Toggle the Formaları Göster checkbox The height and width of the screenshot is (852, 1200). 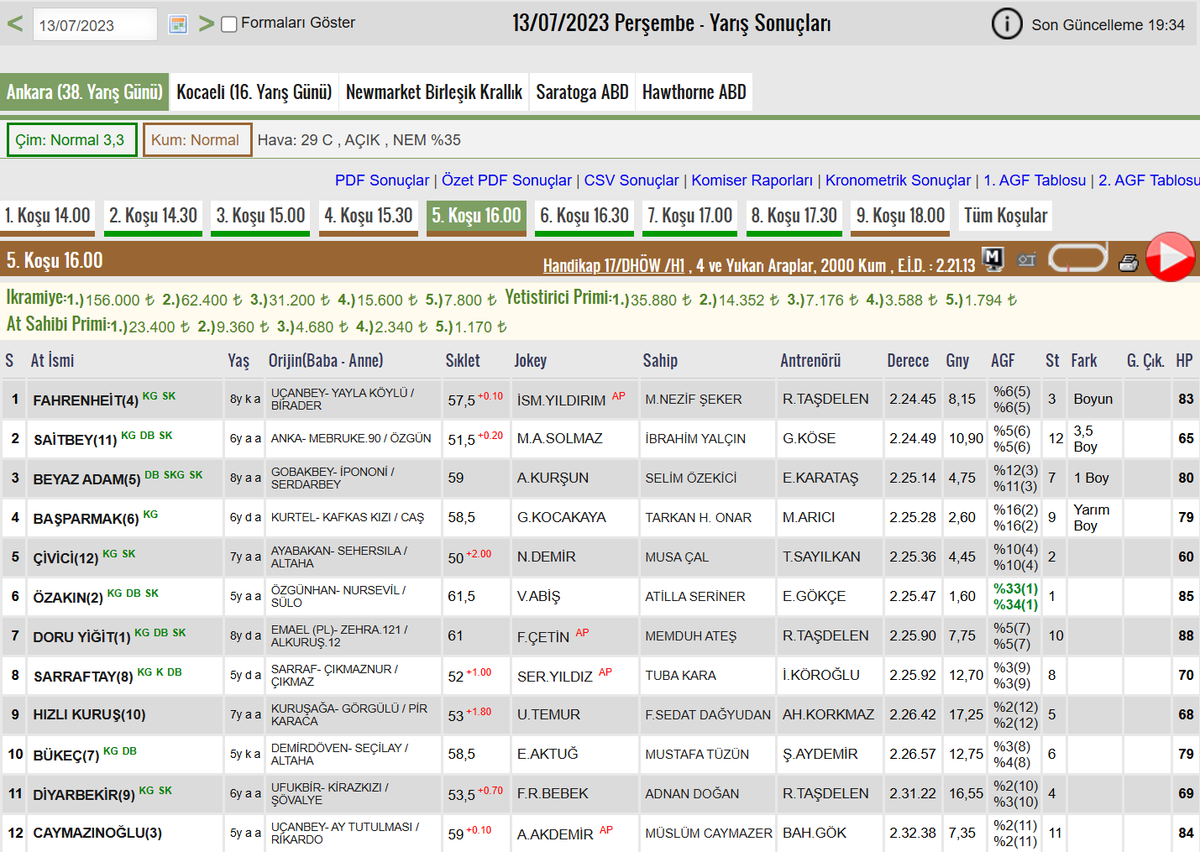point(229,24)
